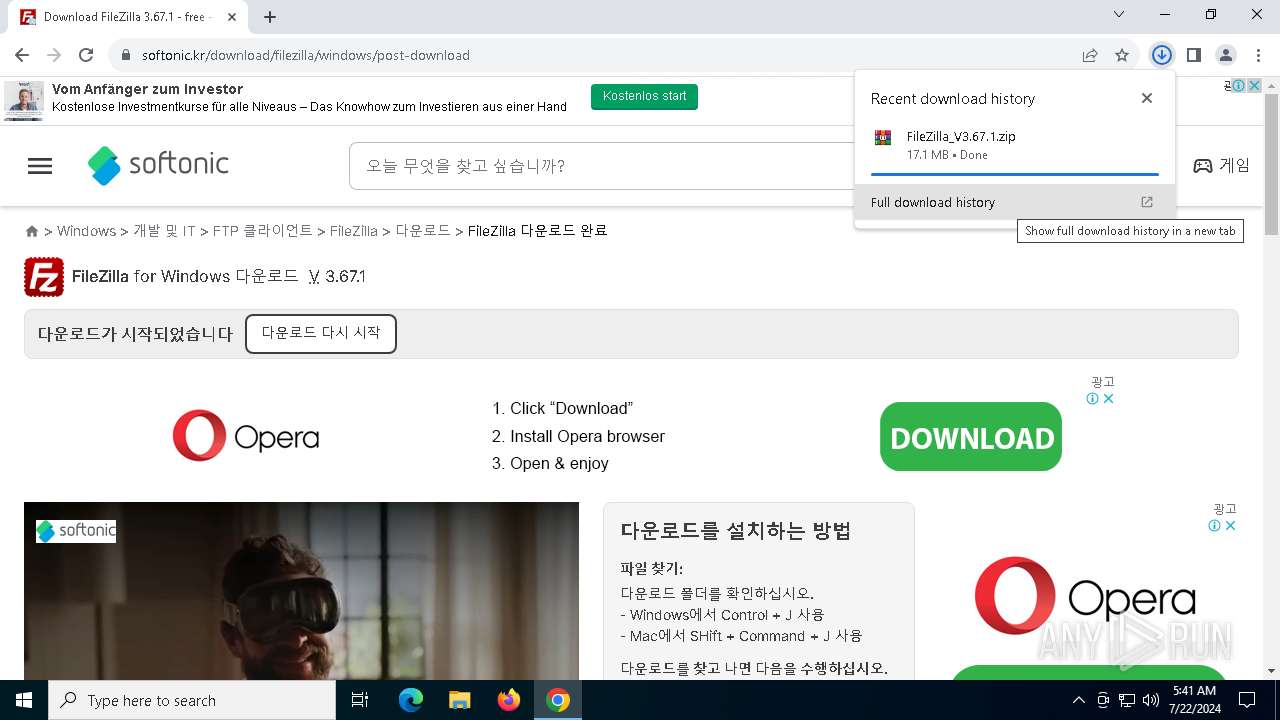Open the tab search chevron

coord(1119,15)
